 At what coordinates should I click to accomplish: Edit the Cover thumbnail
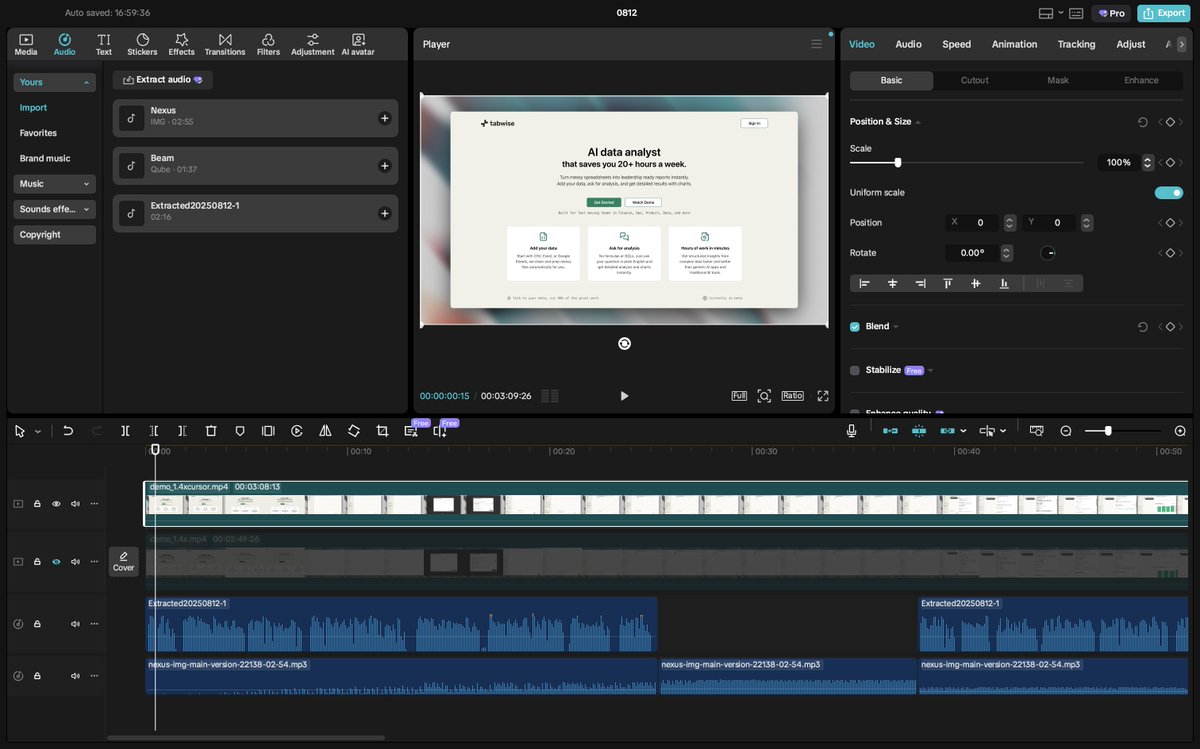pyautogui.click(x=123, y=561)
